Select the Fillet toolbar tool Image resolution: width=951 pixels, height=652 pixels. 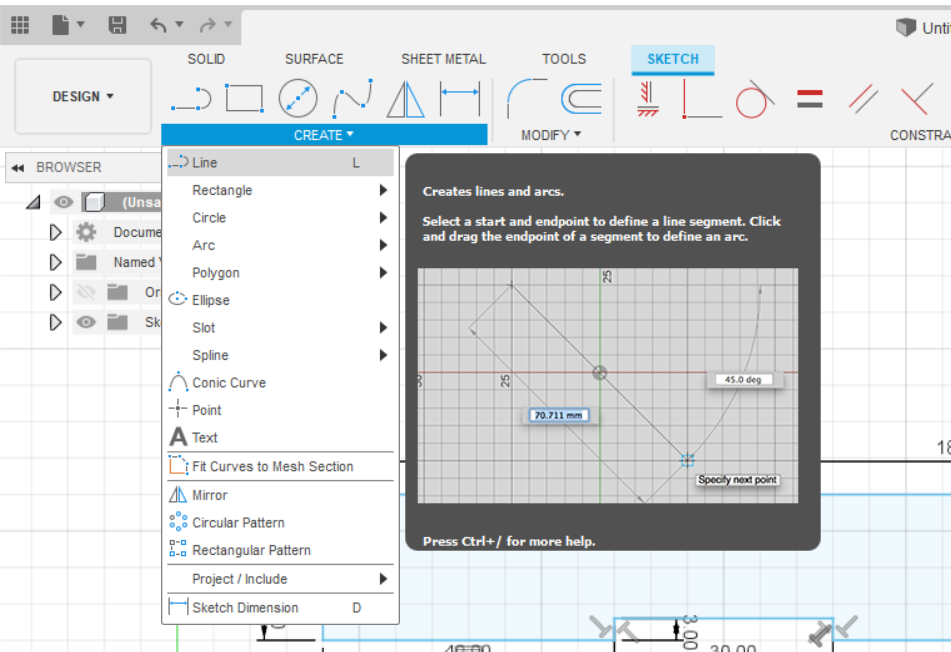(526, 98)
